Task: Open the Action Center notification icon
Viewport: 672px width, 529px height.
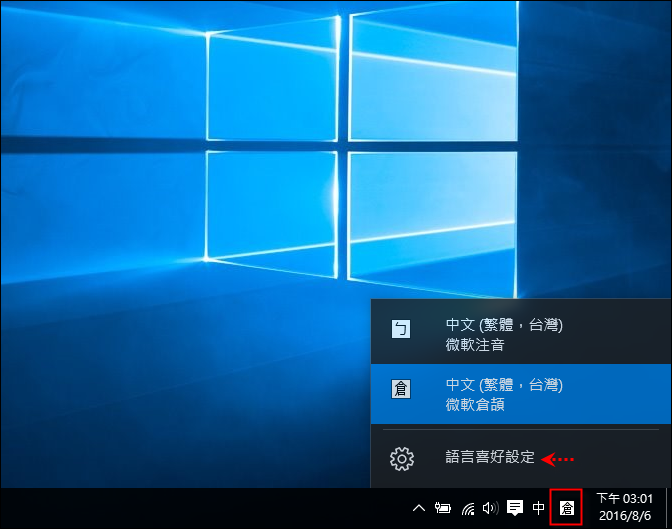Action: point(515,508)
